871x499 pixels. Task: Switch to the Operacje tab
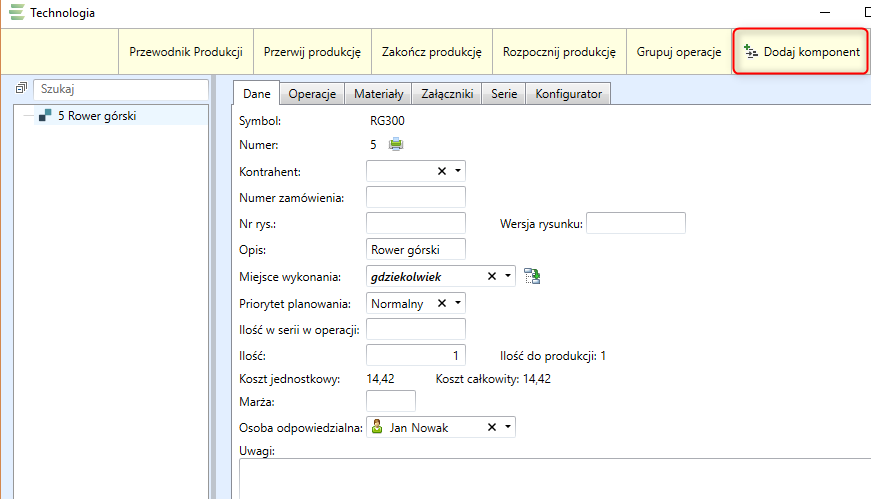click(x=311, y=94)
